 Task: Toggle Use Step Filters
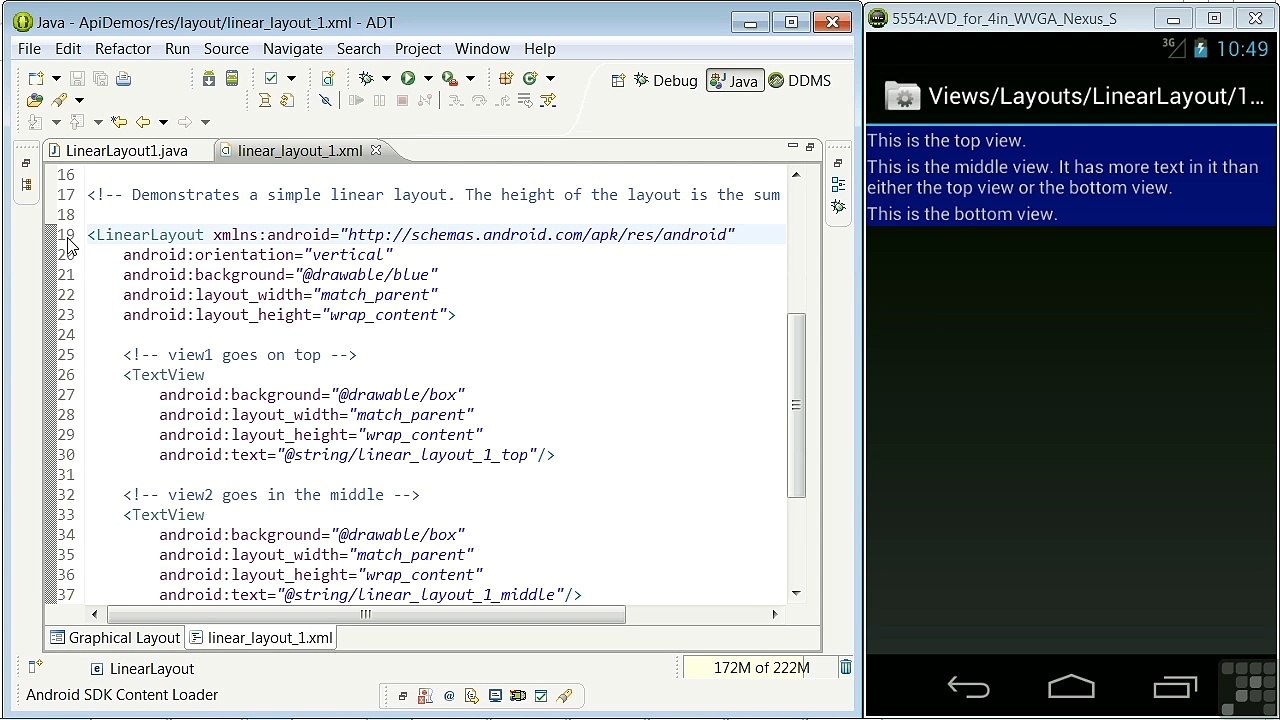pyautogui.click(x=548, y=100)
